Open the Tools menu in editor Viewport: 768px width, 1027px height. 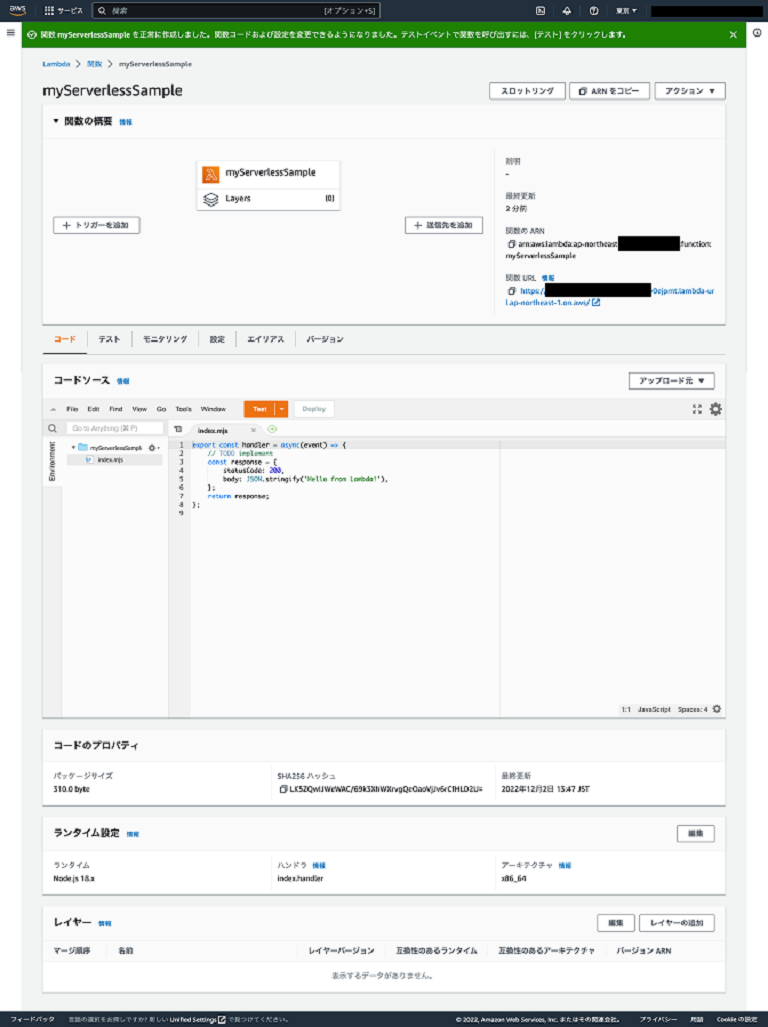184,409
